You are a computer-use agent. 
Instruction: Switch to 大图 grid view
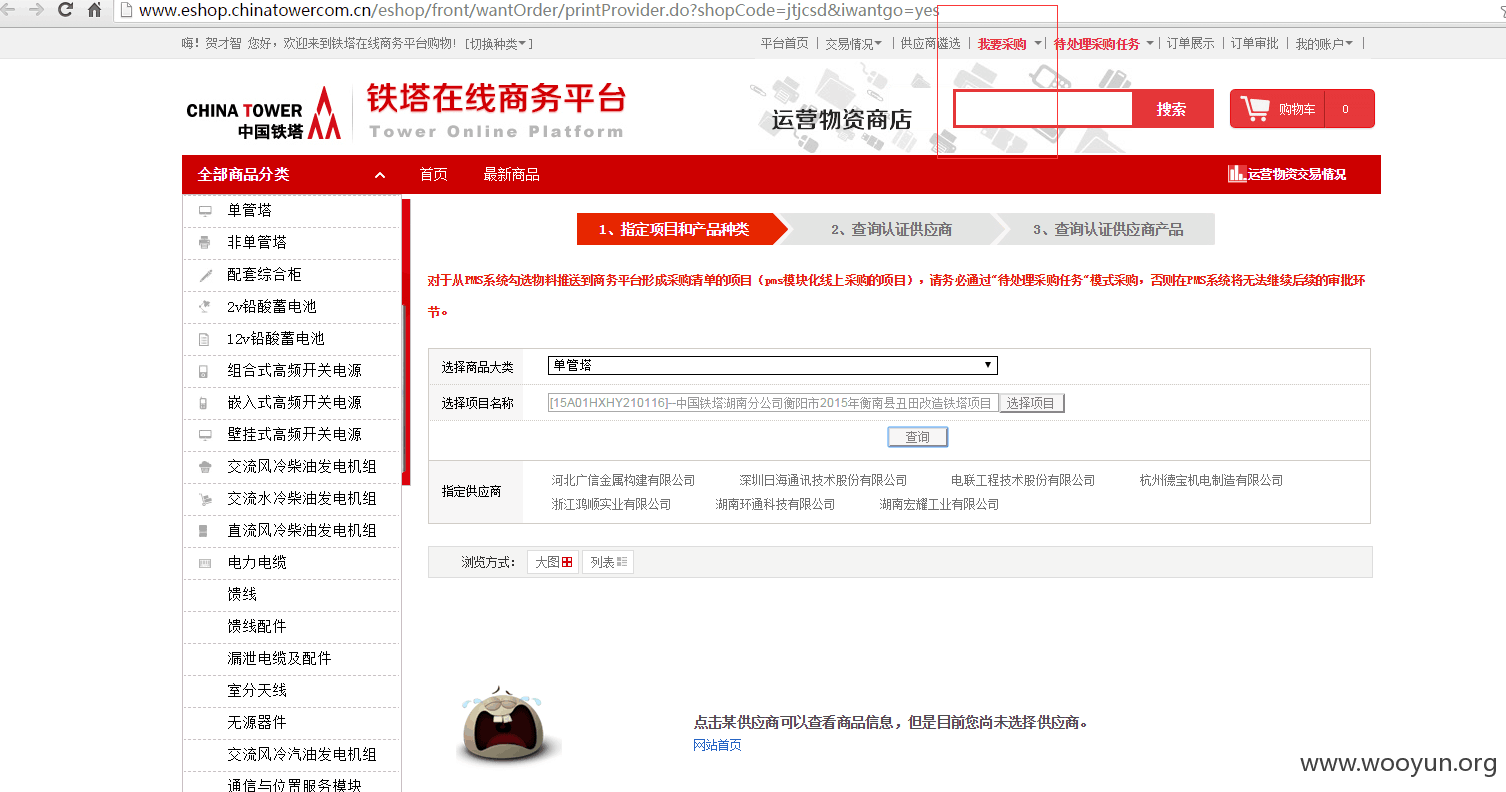tap(553, 562)
